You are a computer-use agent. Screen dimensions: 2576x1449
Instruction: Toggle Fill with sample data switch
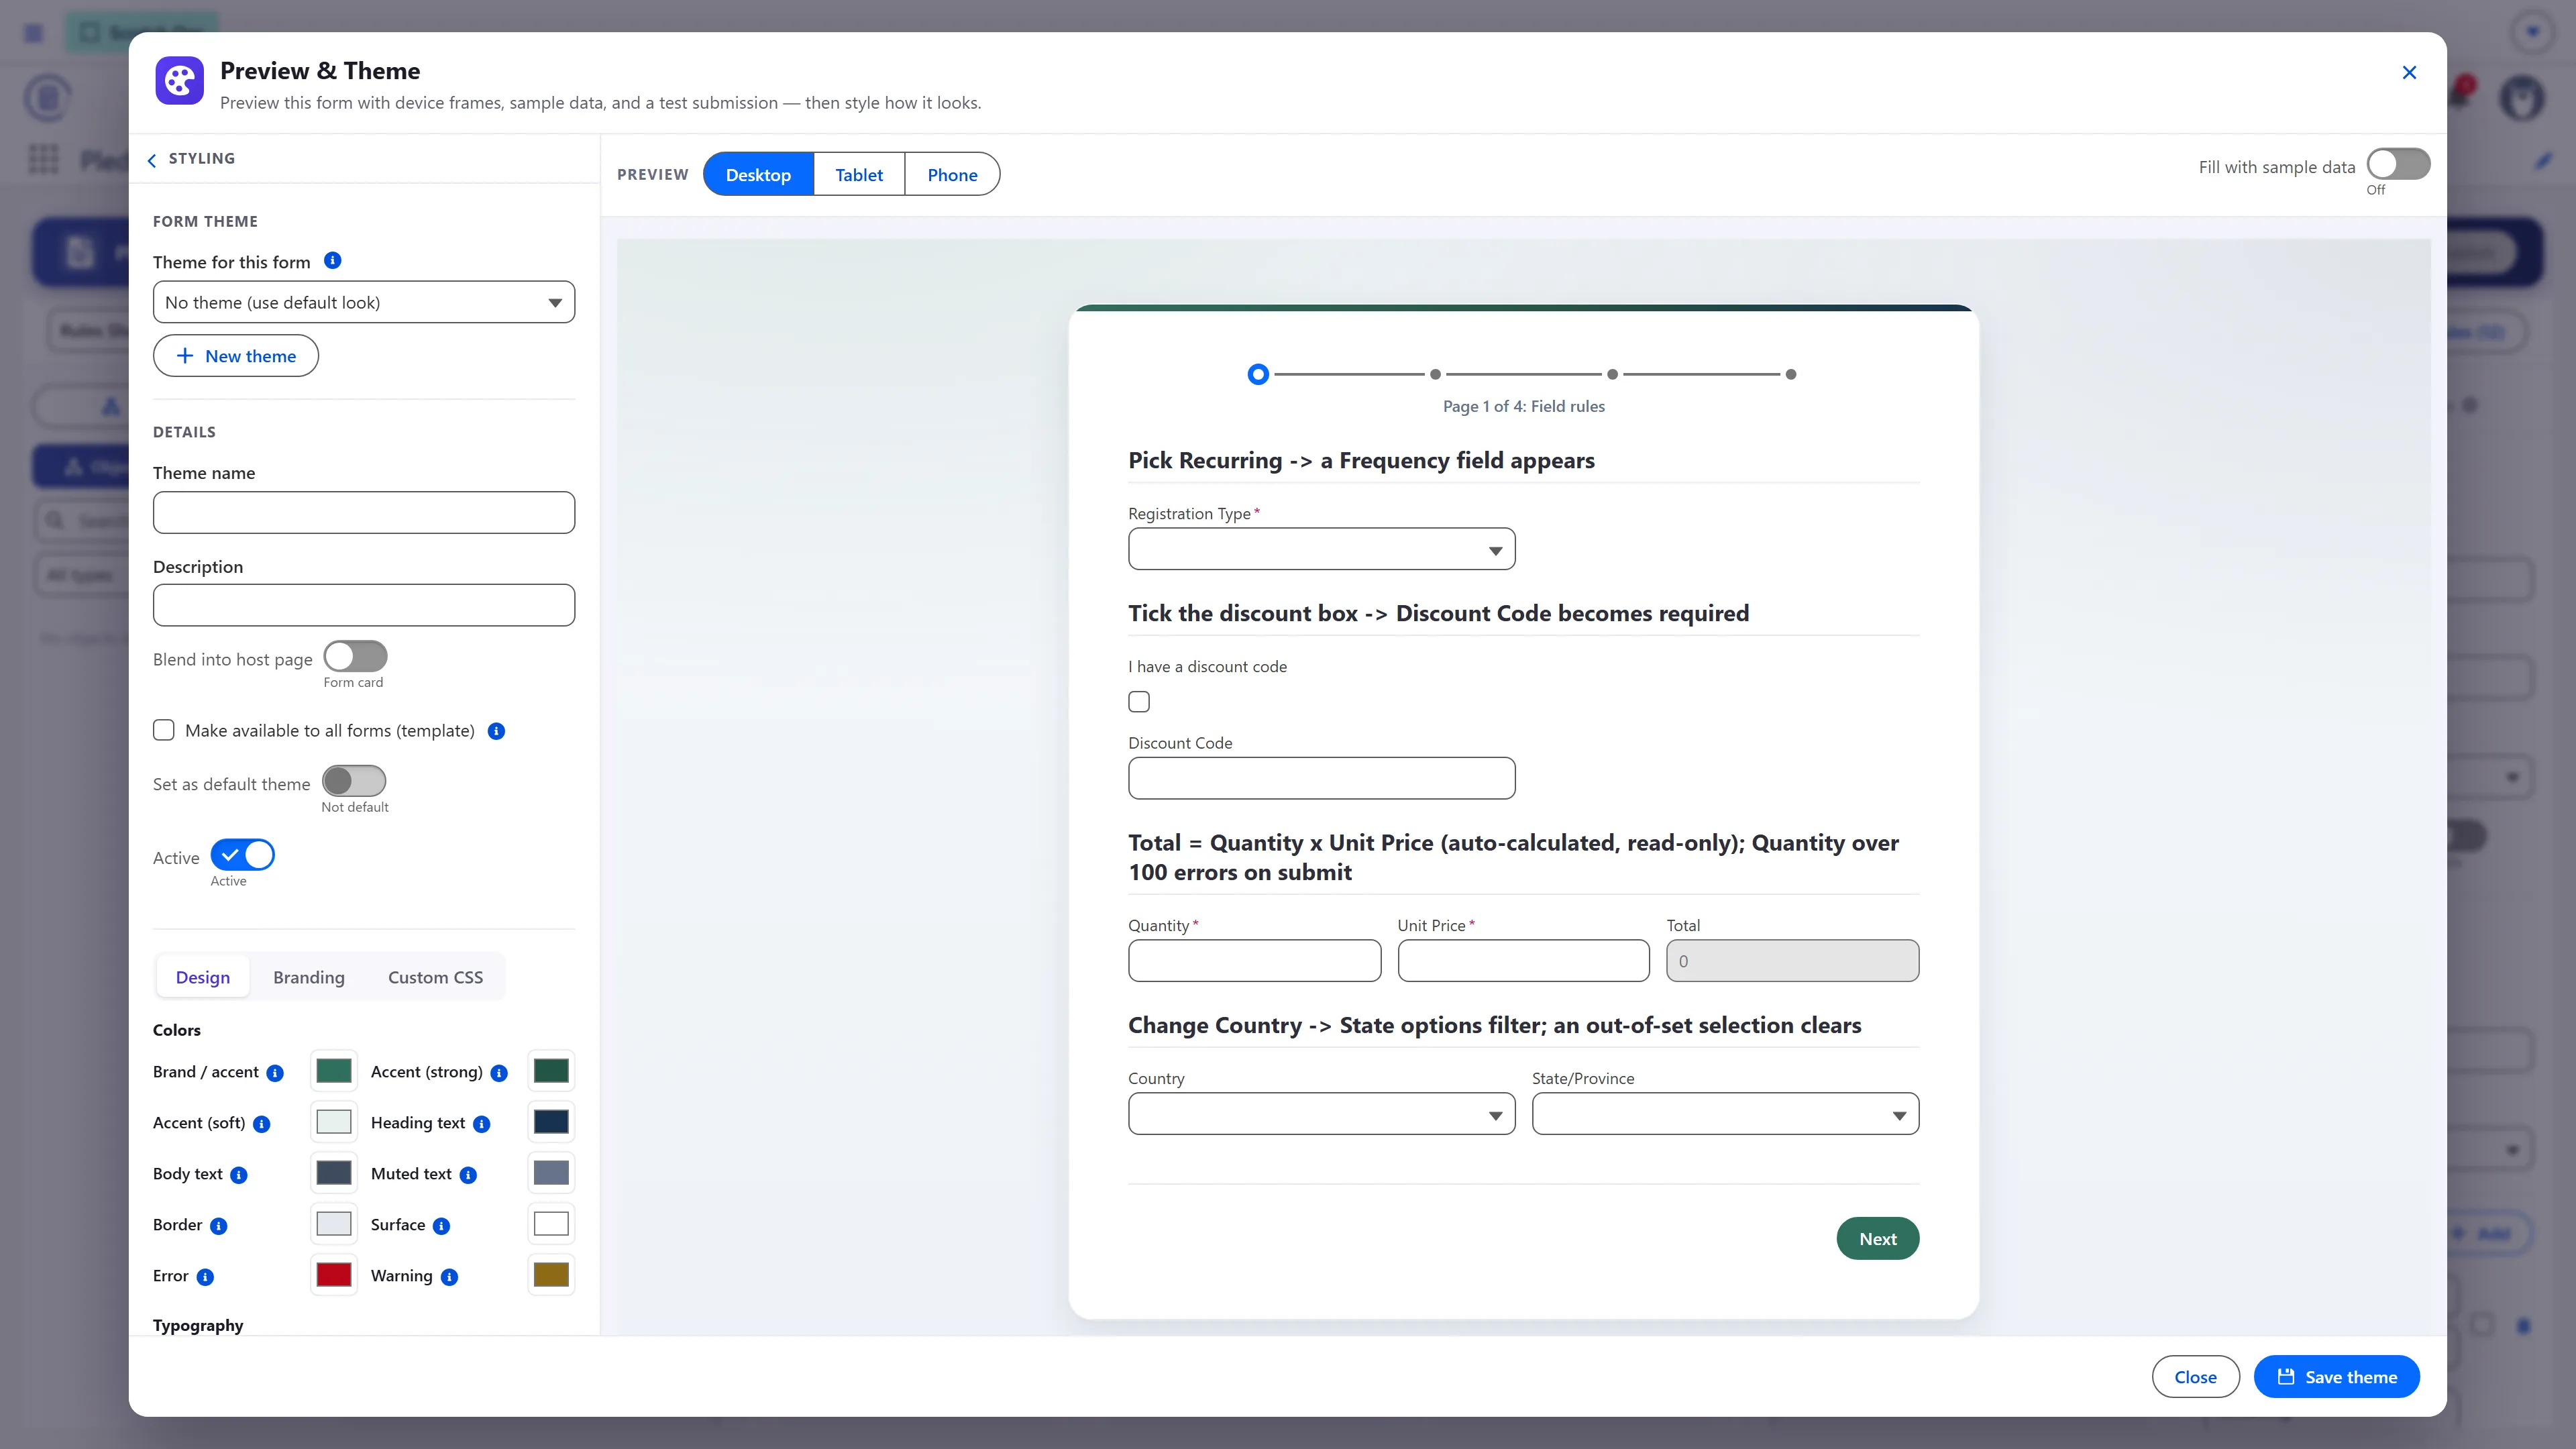(2398, 164)
